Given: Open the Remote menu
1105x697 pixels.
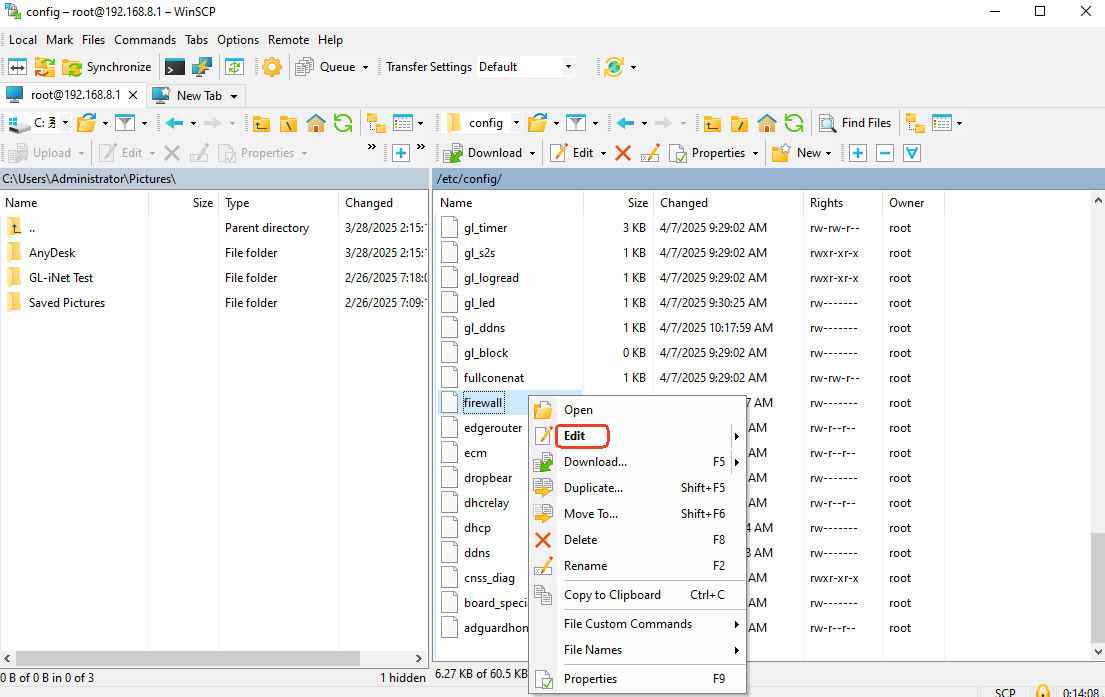Looking at the screenshot, I should [288, 40].
